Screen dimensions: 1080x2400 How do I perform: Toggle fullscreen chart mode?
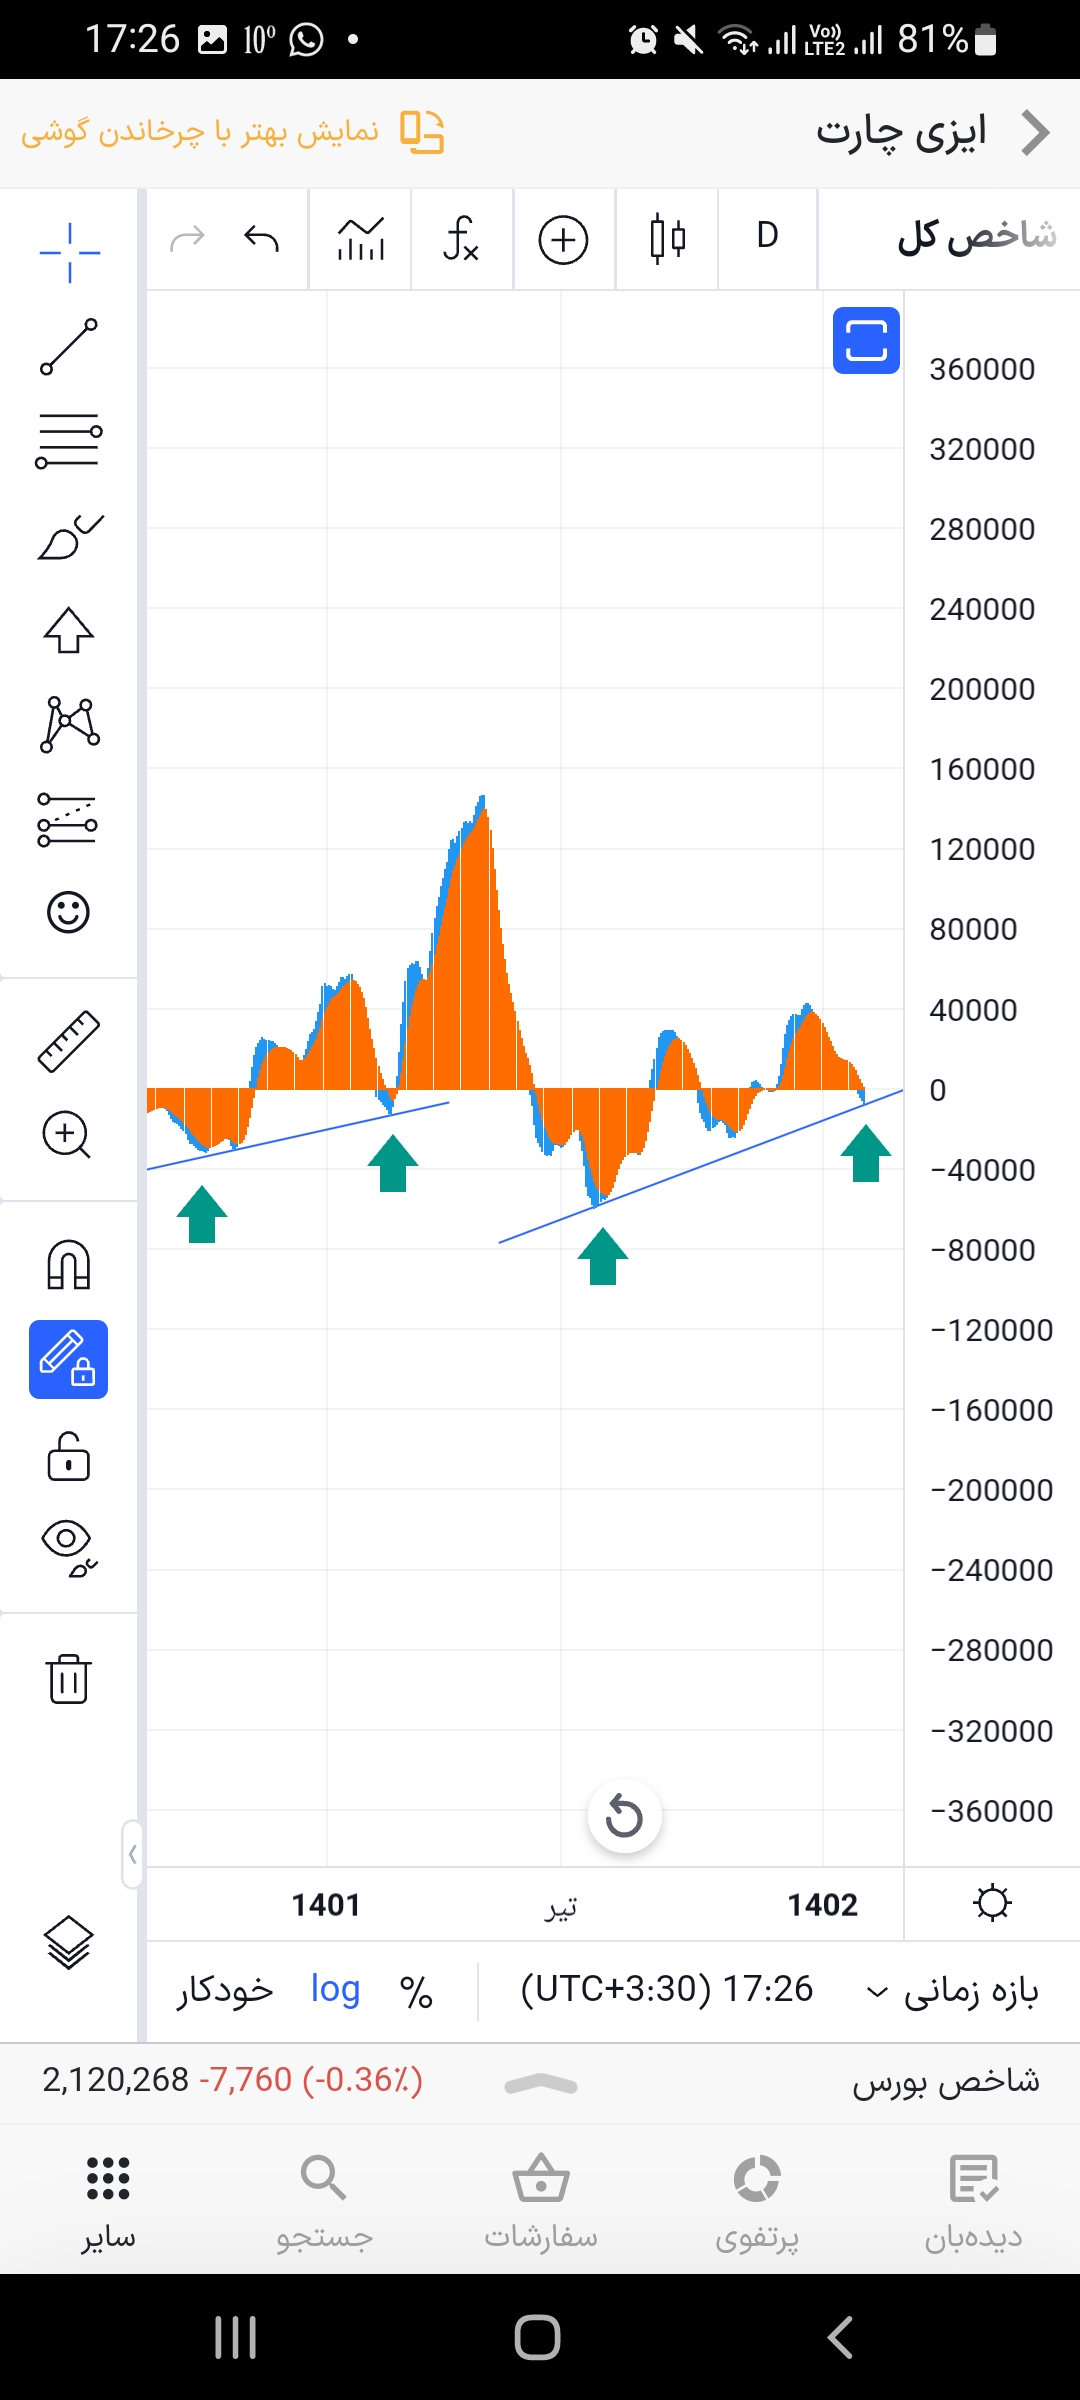[866, 341]
